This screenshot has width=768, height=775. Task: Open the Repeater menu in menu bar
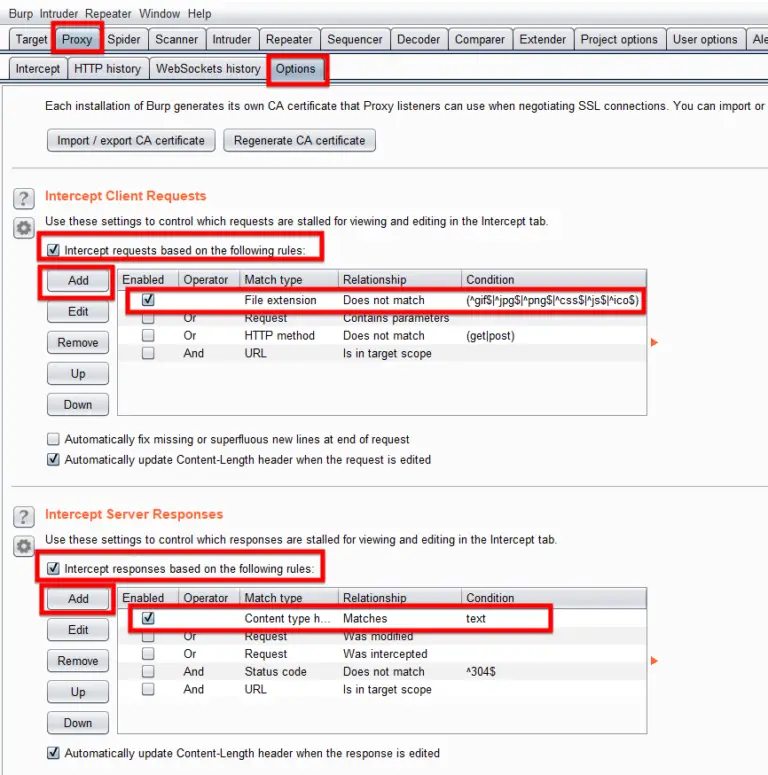[108, 14]
